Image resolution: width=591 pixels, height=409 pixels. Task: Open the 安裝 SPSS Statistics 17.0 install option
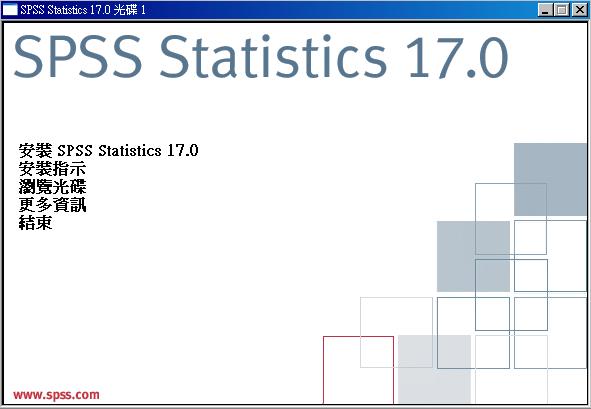[x=109, y=151]
